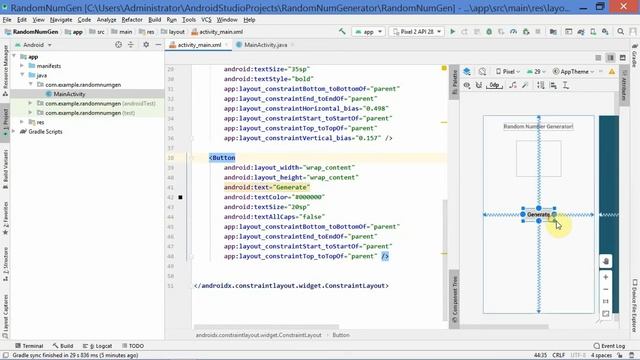Toggle View Options eye icon in design toolbar
The height and width of the screenshot is (360, 640).
click(x=467, y=85)
